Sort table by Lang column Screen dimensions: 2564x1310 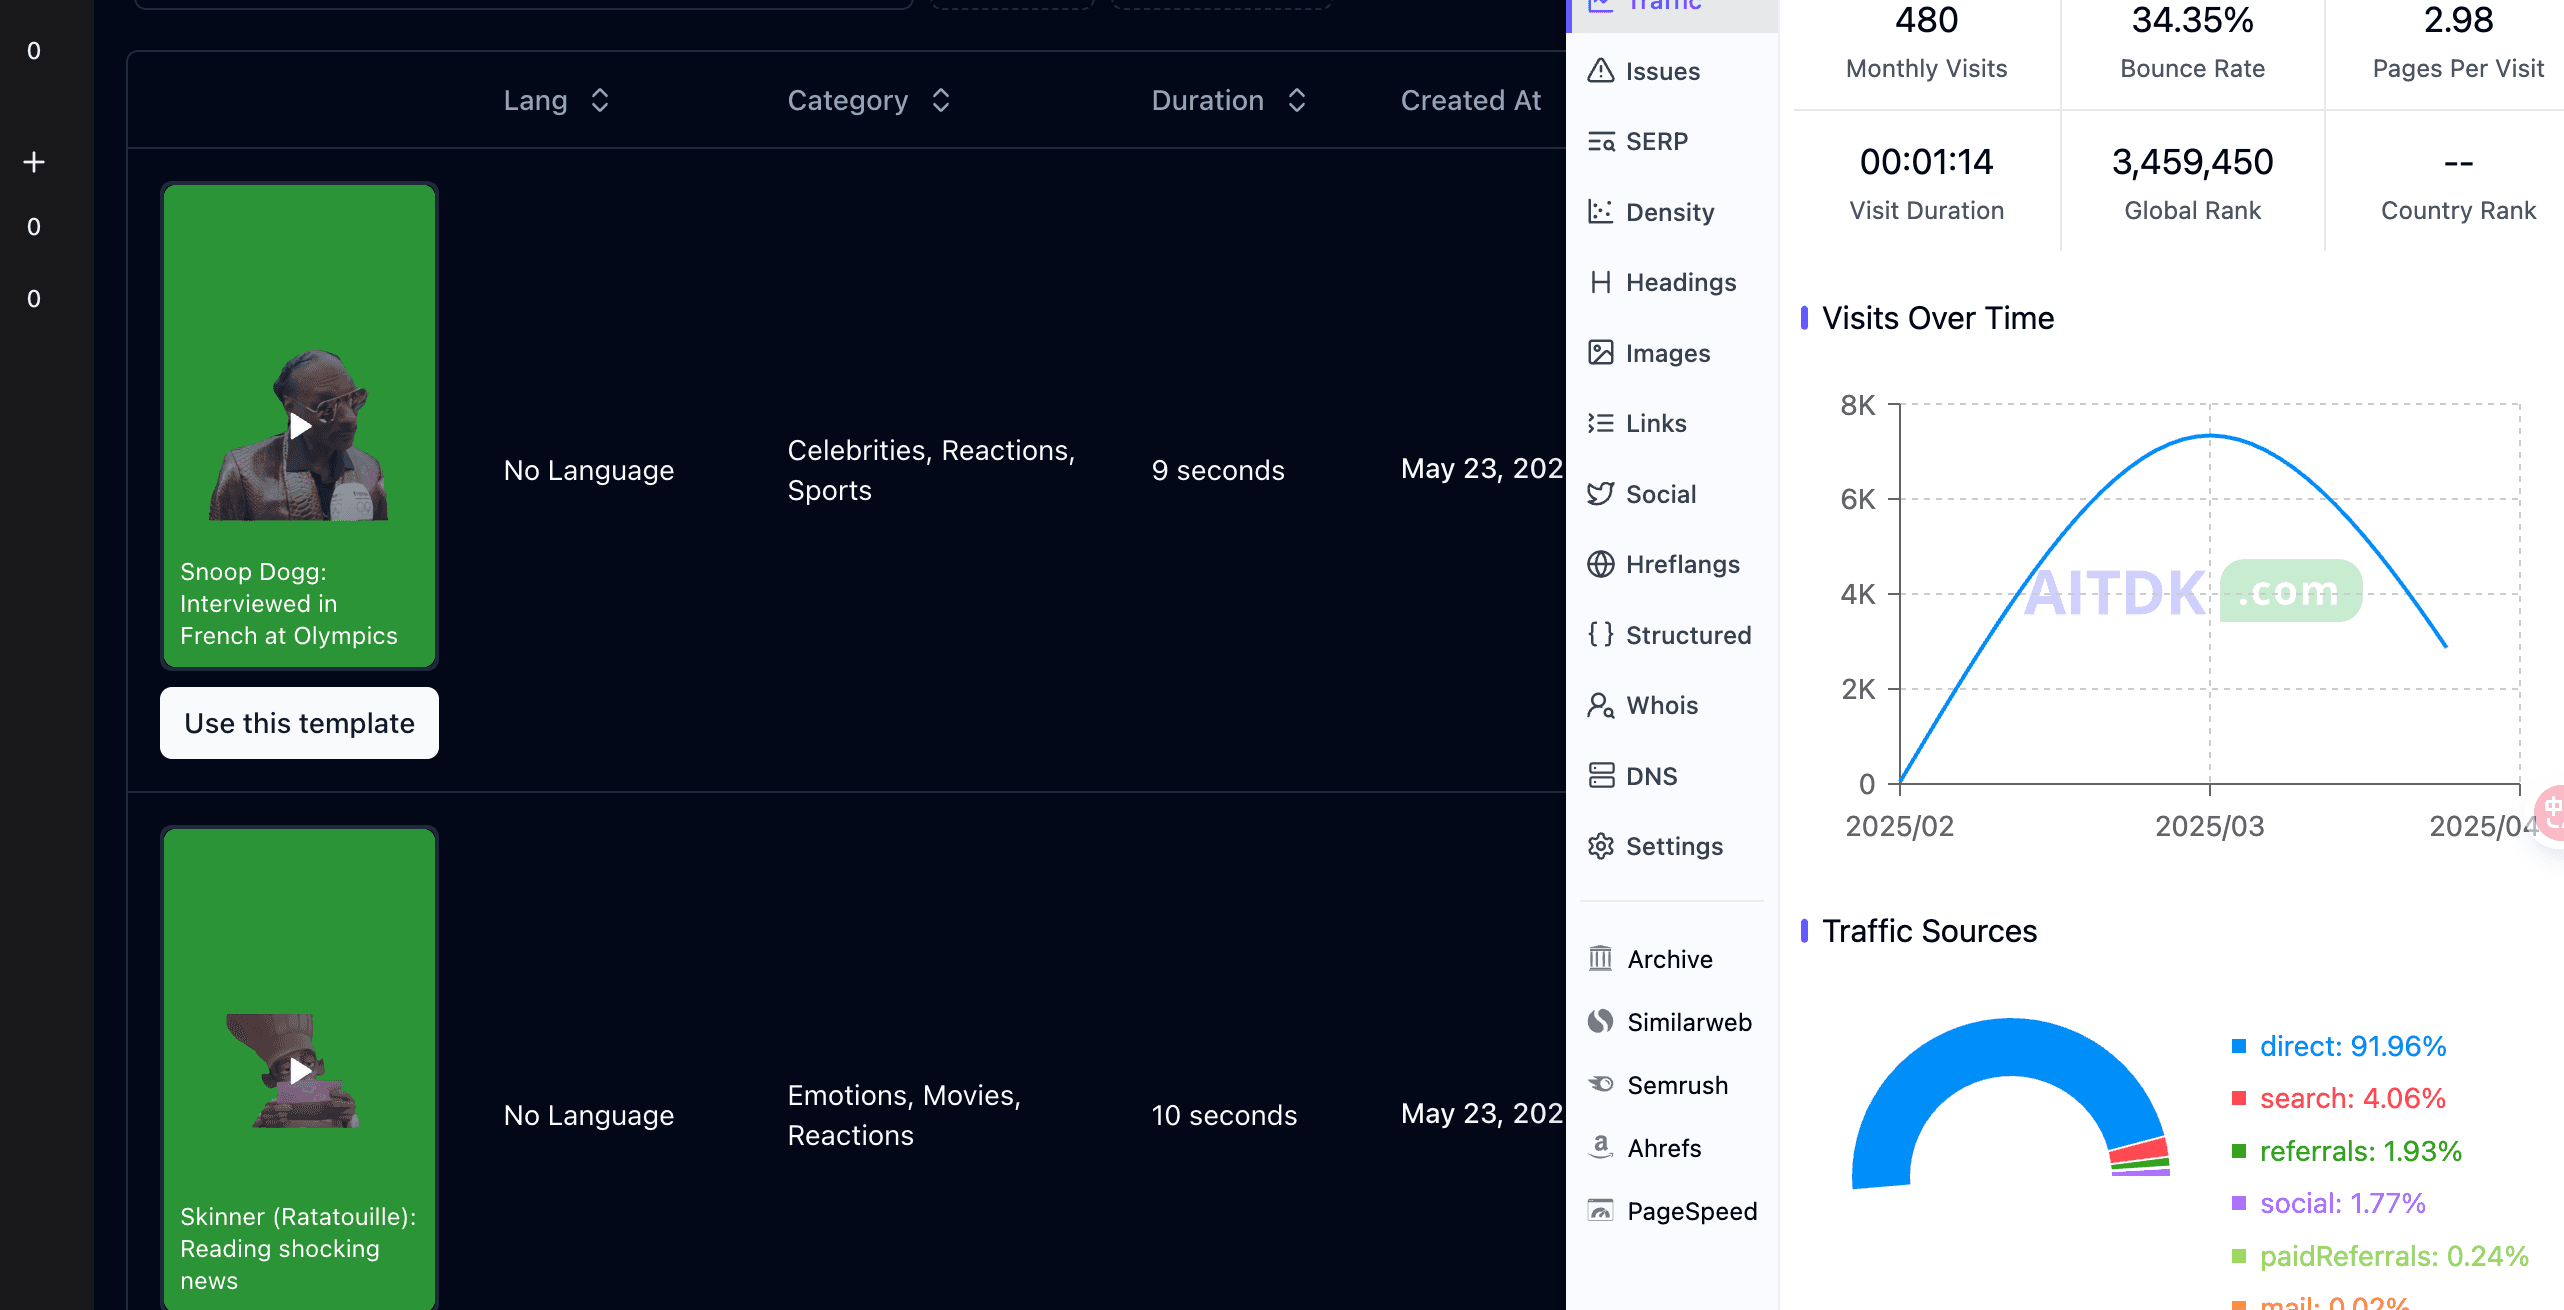point(600,100)
